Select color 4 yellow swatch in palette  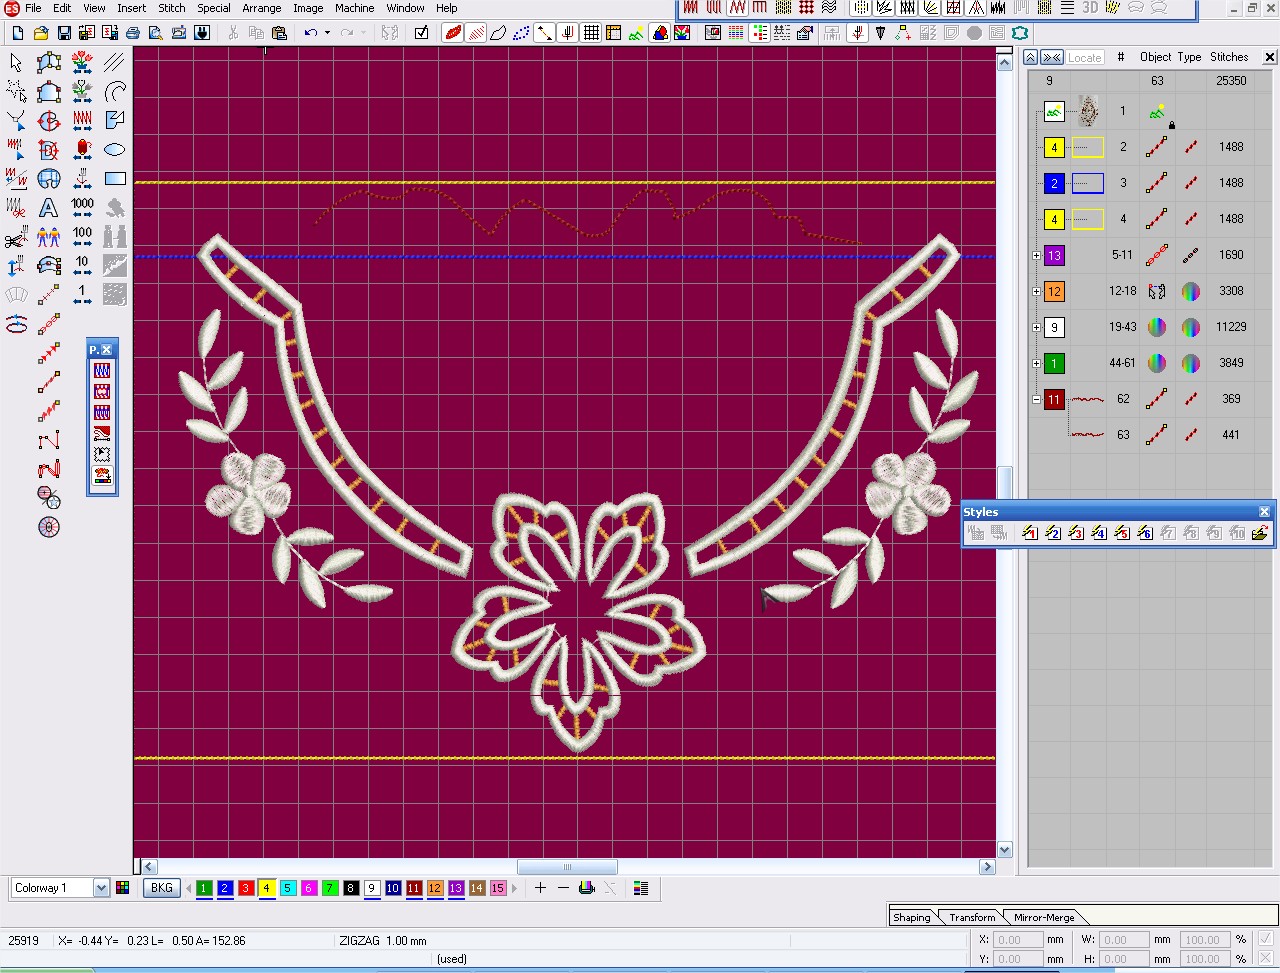pos(267,888)
